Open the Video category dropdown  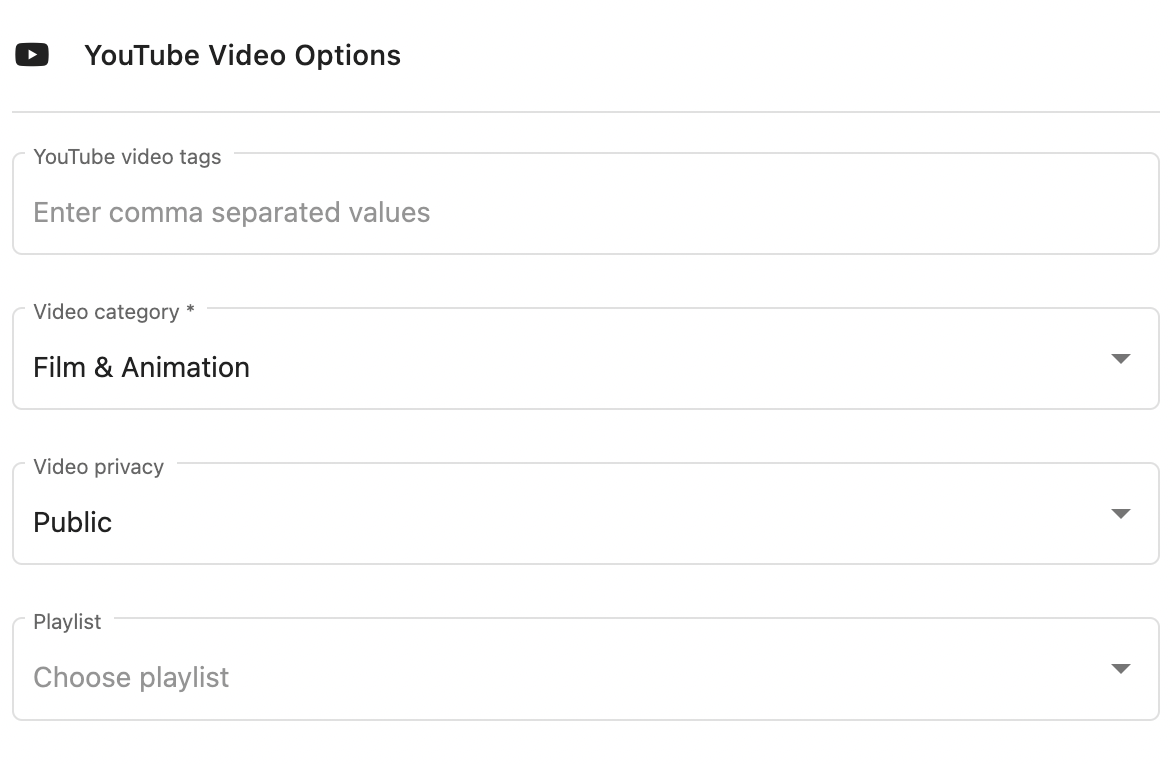(585, 367)
